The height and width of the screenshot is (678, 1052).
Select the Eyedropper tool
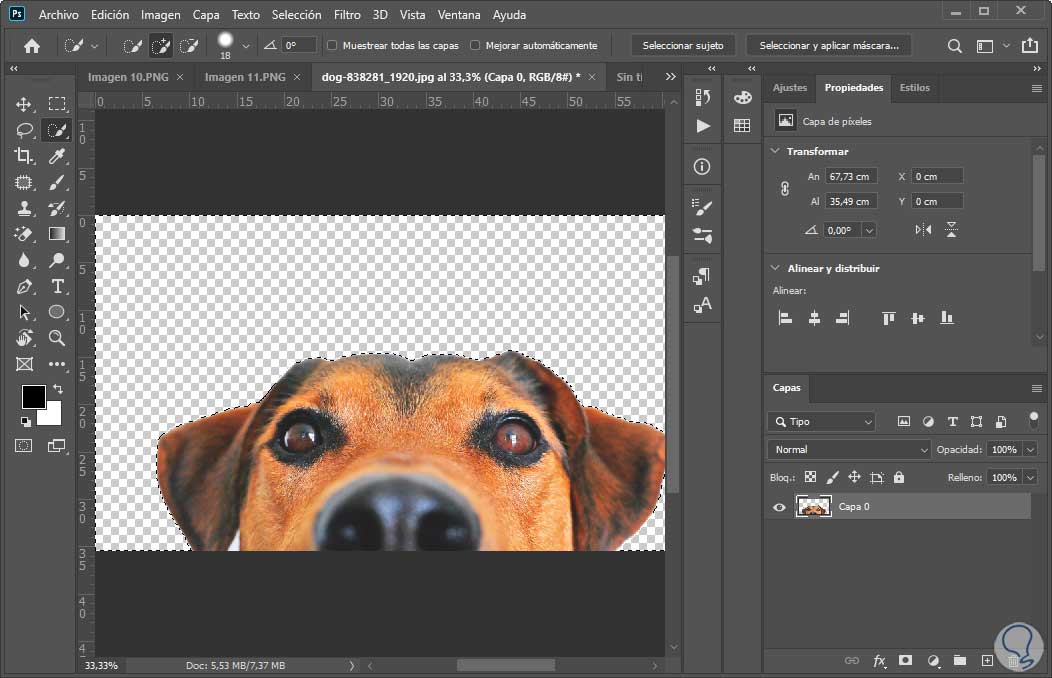click(x=57, y=156)
